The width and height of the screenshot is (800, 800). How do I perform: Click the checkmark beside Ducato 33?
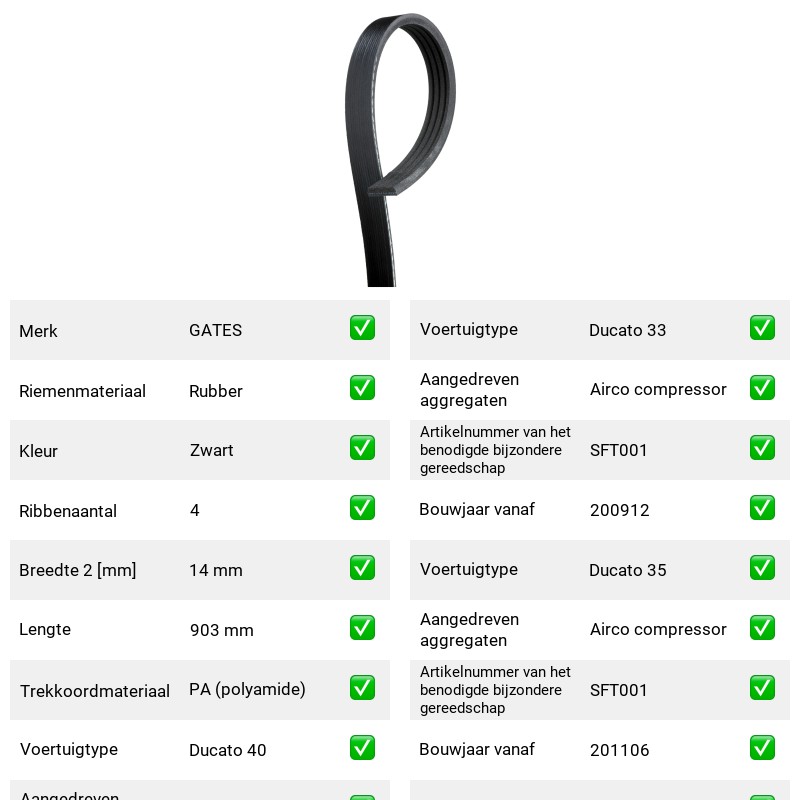click(x=762, y=328)
